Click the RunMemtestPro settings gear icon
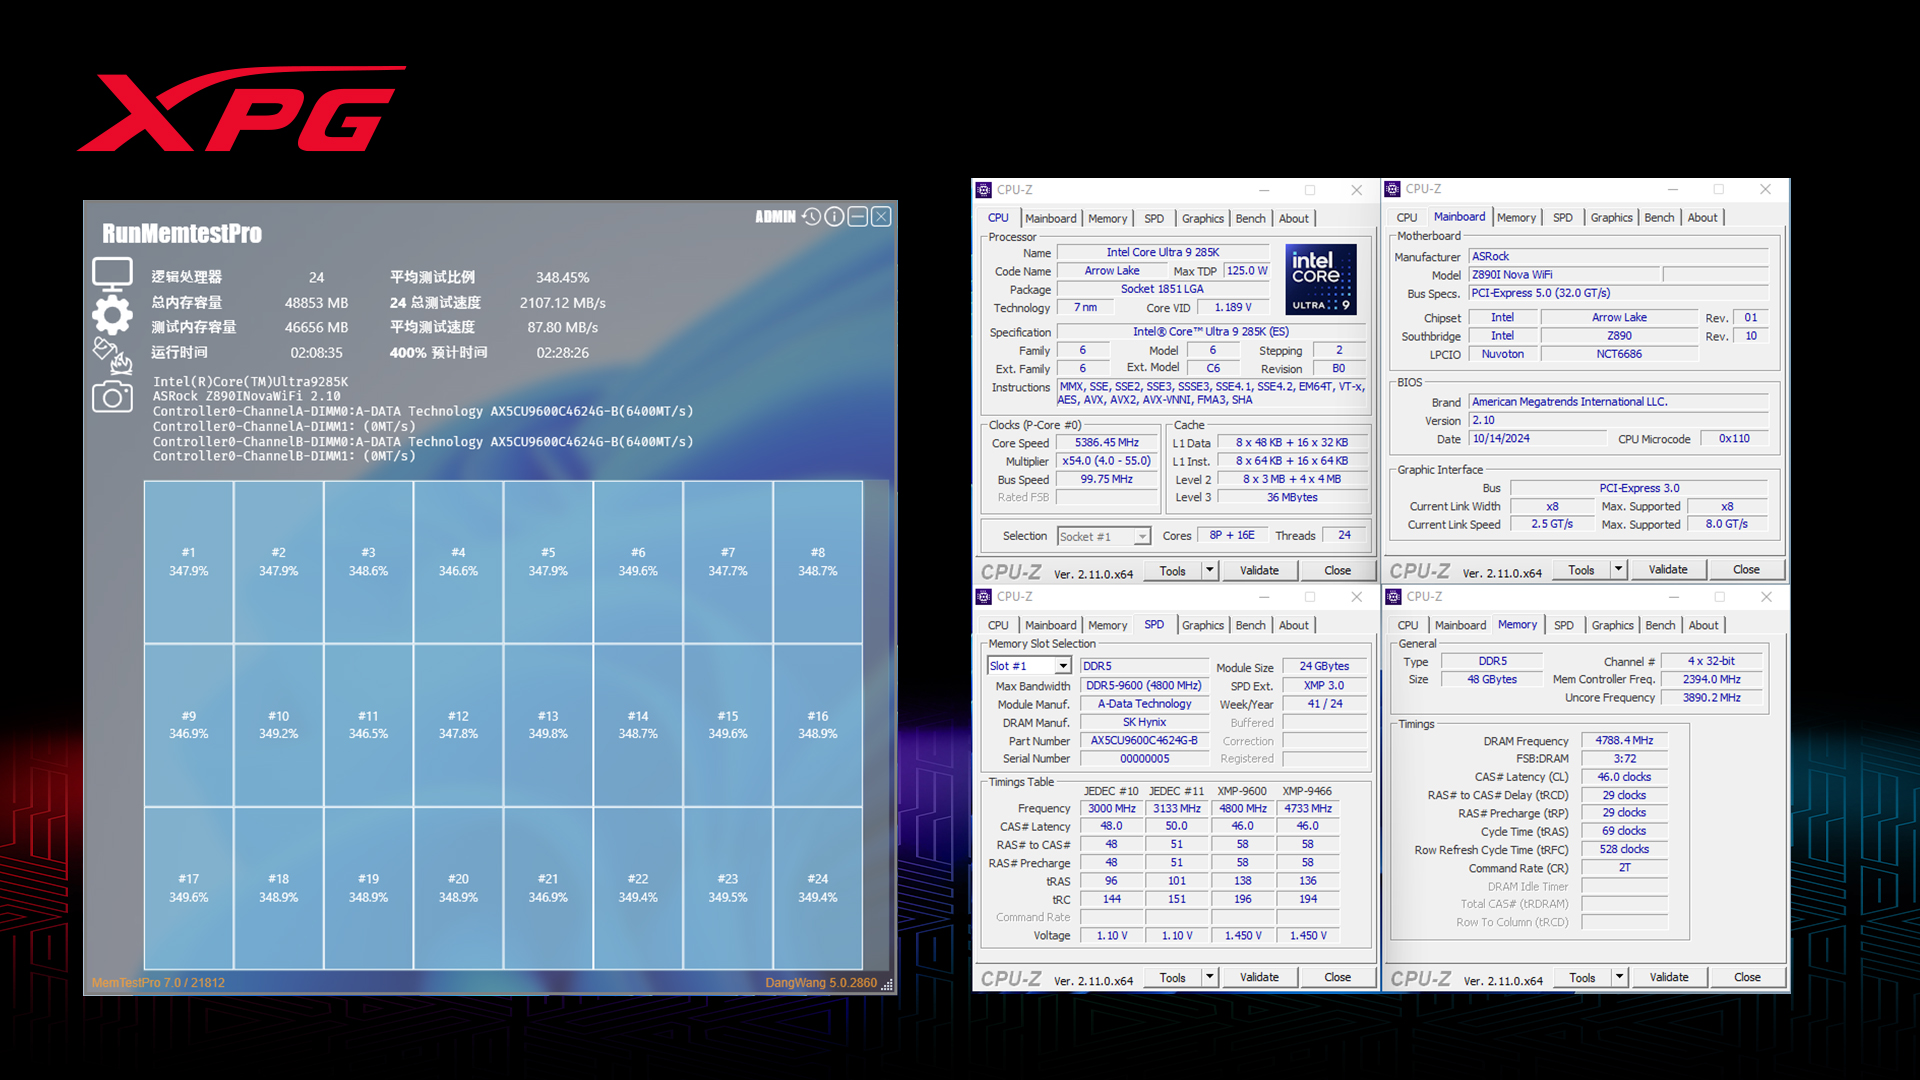 111,313
